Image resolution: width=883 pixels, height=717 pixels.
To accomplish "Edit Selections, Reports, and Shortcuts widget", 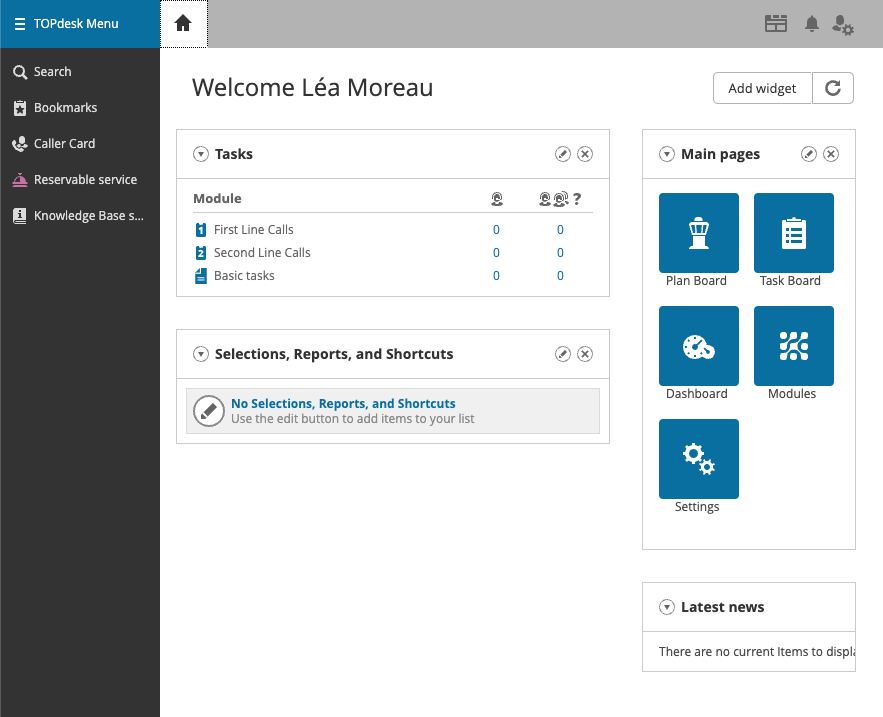I will point(563,354).
